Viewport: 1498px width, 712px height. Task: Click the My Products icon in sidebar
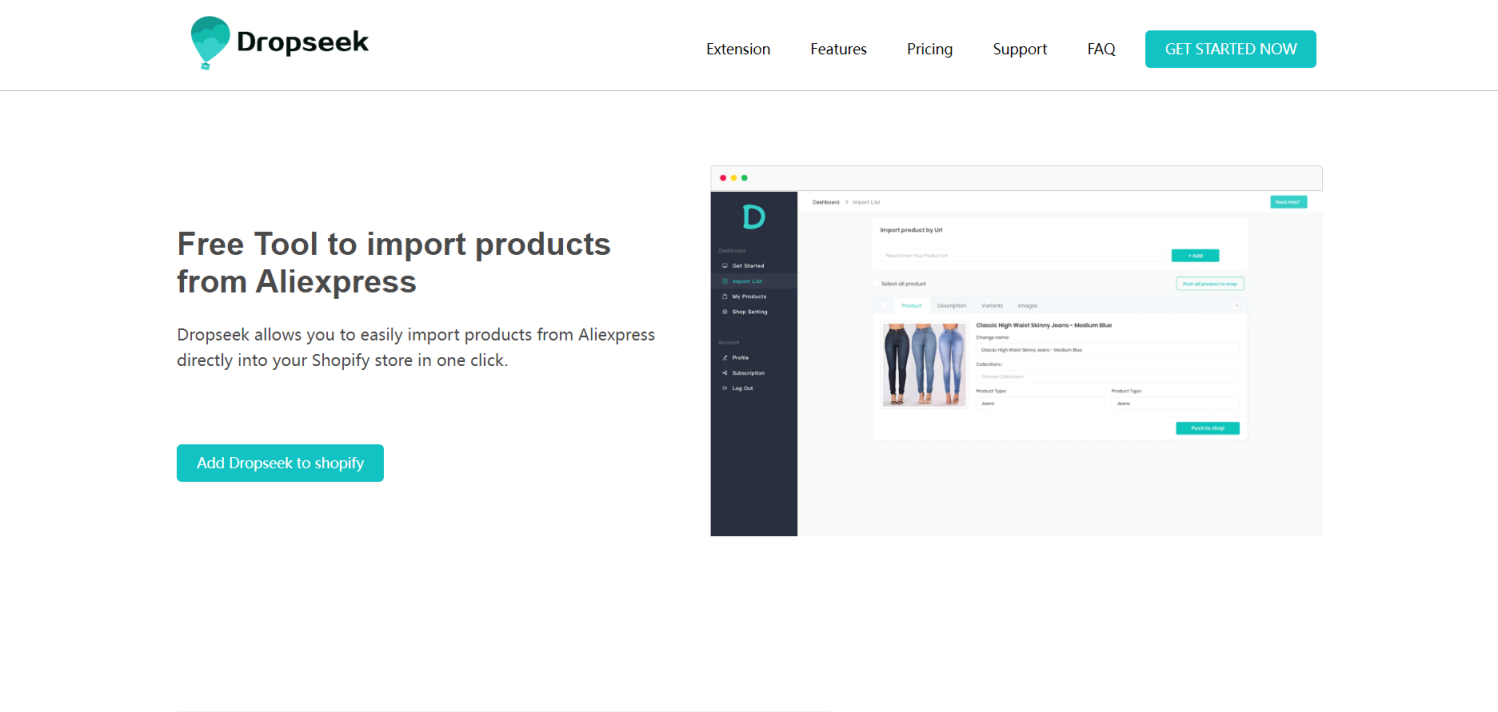[x=723, y=296]
